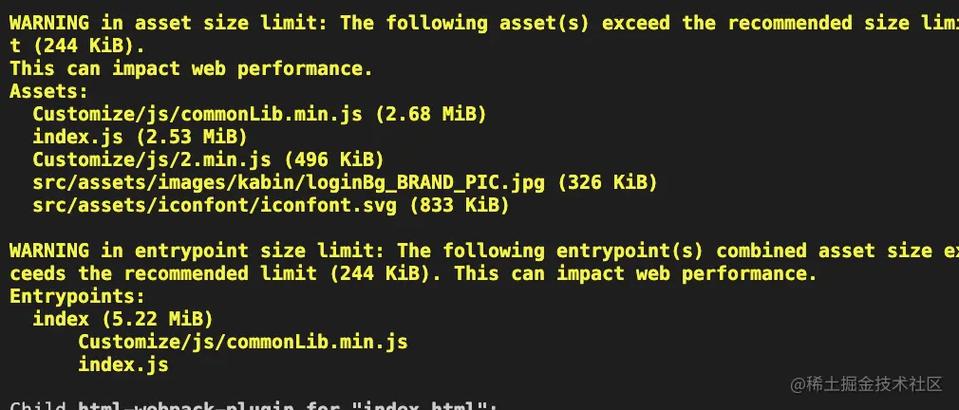Click the index (5.22 MiB) entrypoint line
Image resolution: width=959 pixels, height=410 pixels.
click(x=122, y=320)
